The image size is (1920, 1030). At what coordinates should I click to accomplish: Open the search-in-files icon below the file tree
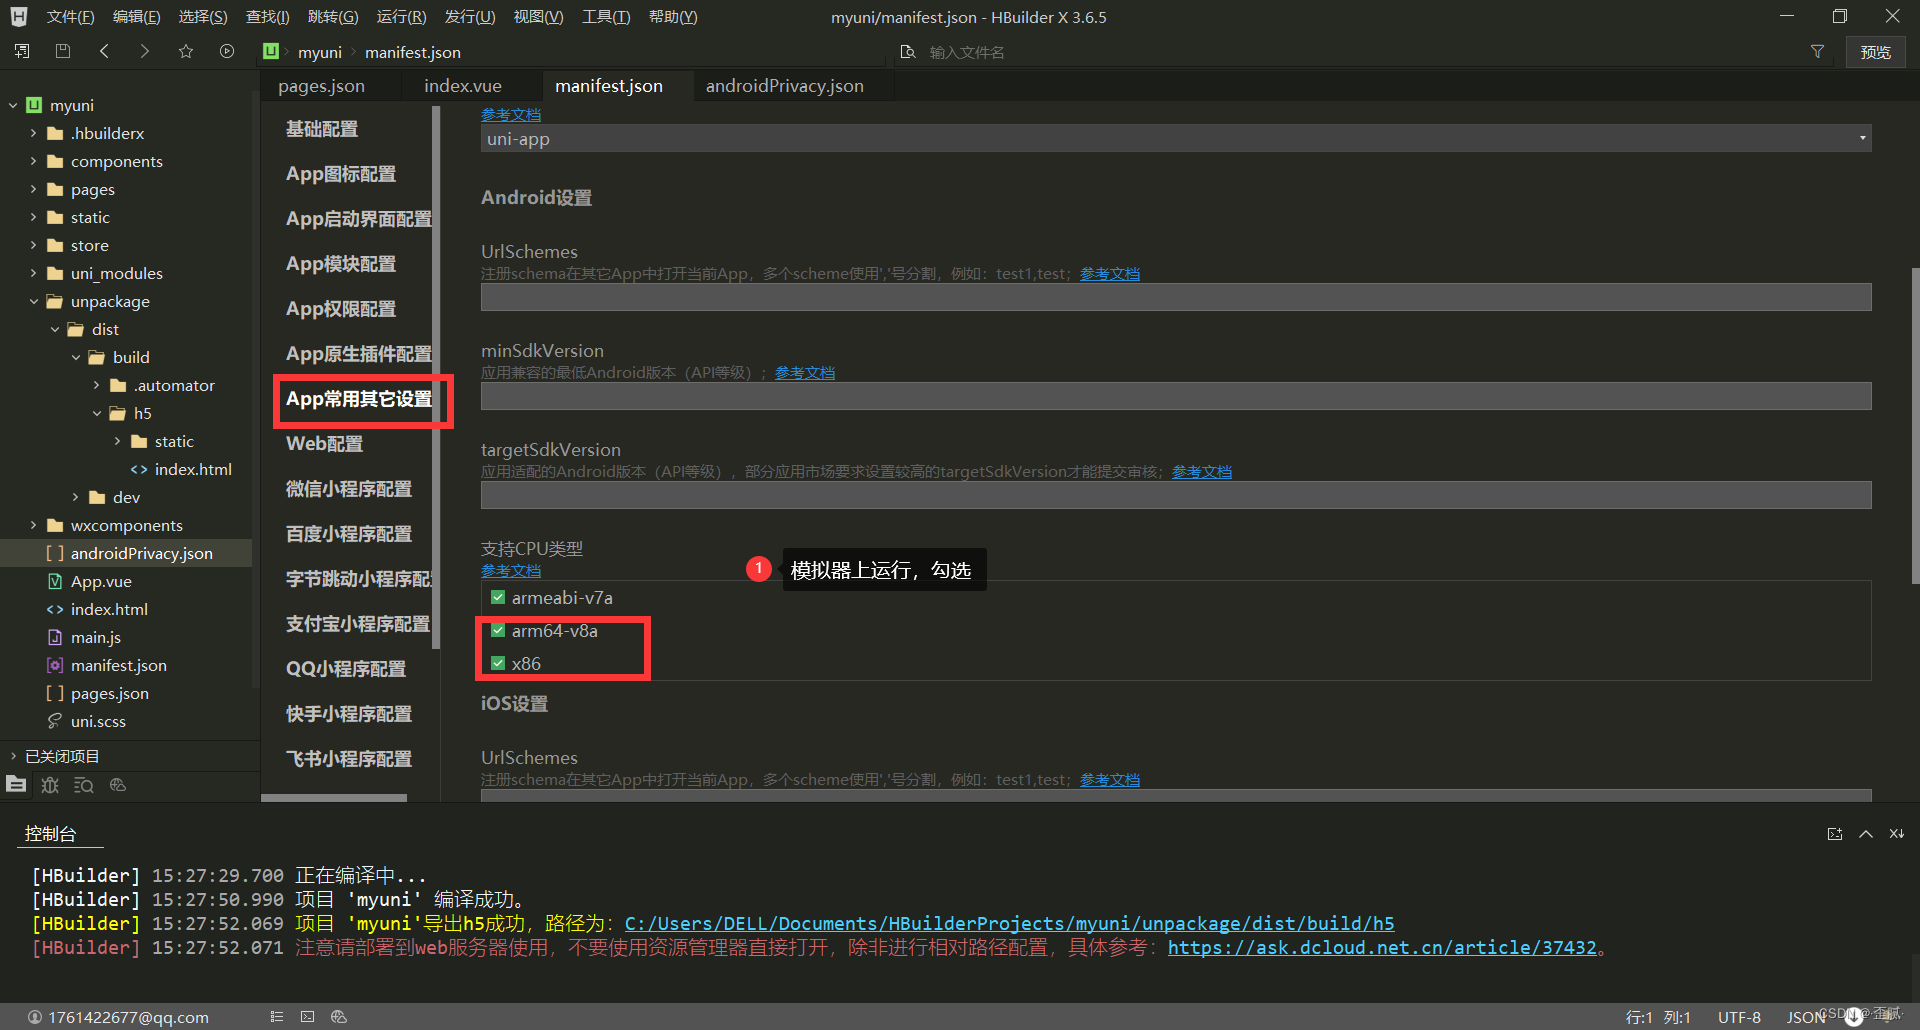(x=84, y=785)
